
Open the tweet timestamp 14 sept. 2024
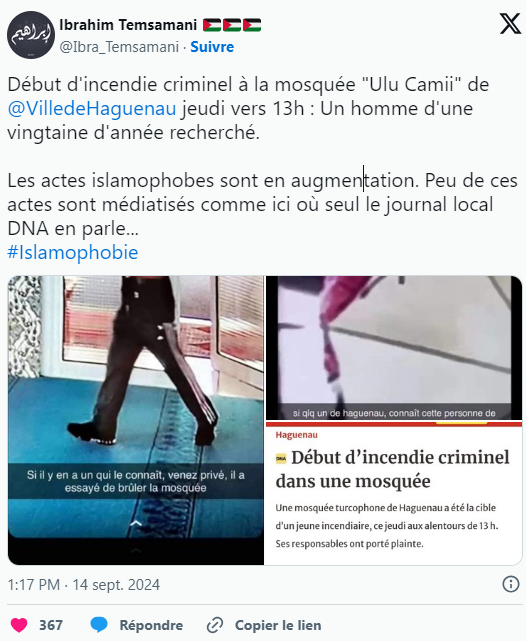pos(84,585)
